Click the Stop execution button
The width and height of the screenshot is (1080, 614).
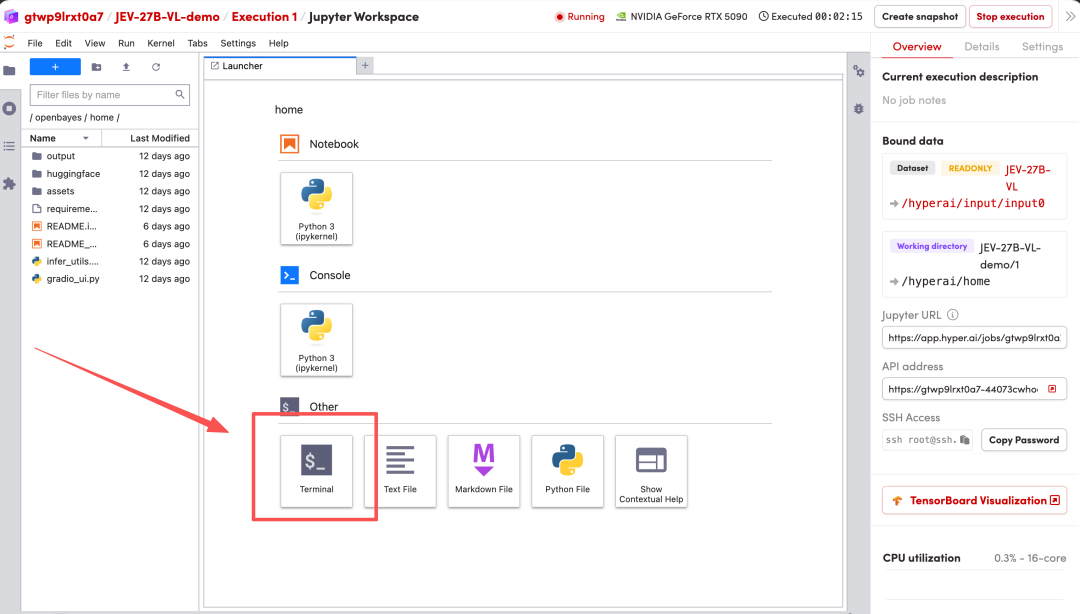click(x=1010, y=17)
